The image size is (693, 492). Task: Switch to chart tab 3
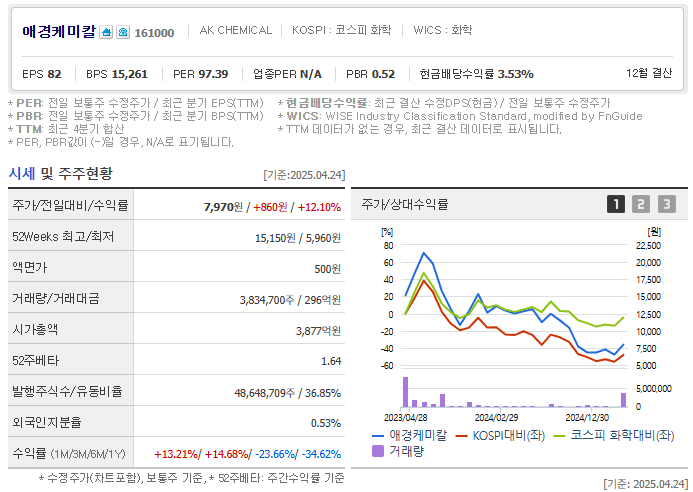(666, 204)
